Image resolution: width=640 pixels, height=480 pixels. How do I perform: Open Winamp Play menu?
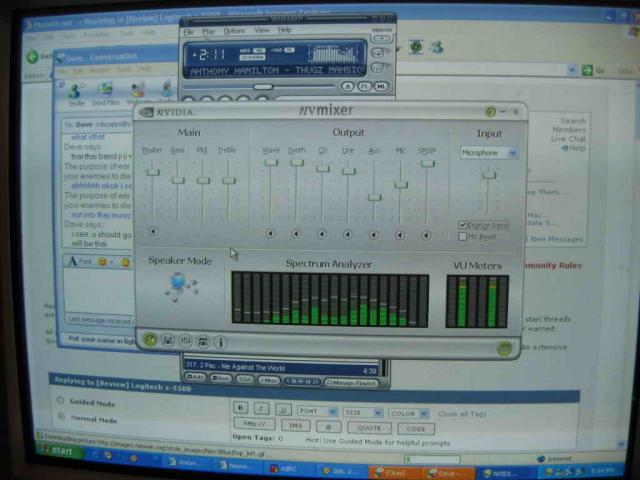pos(208,31)
